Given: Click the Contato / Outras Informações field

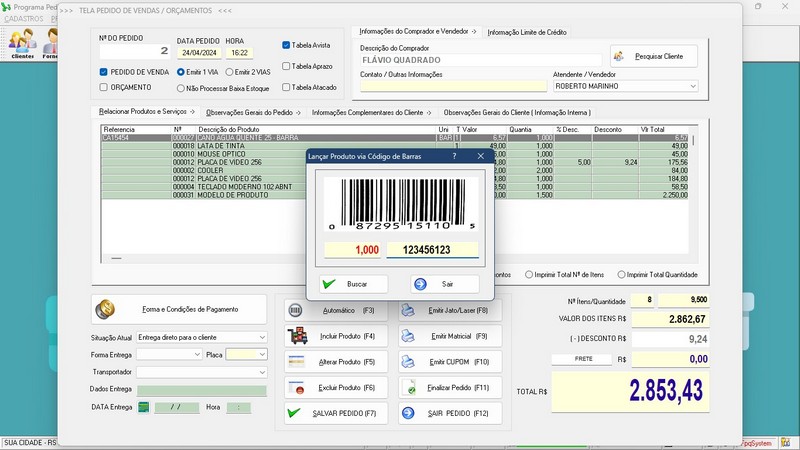Looking at the screenshot, I should click(x=453, y=86).
